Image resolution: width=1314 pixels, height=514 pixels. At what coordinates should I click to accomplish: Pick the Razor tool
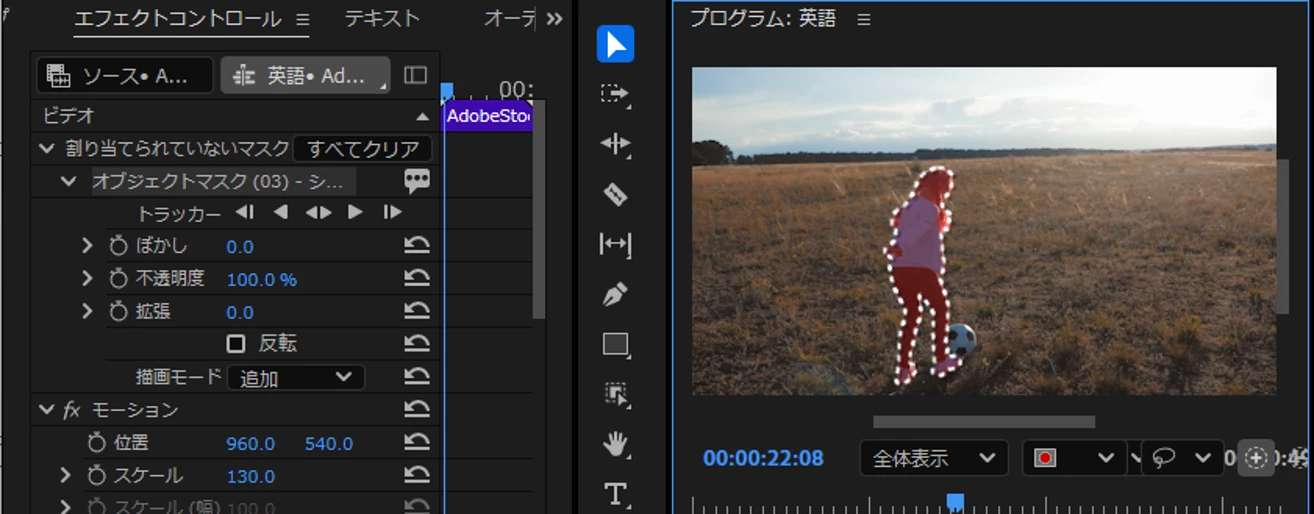[x=616, y=194]
